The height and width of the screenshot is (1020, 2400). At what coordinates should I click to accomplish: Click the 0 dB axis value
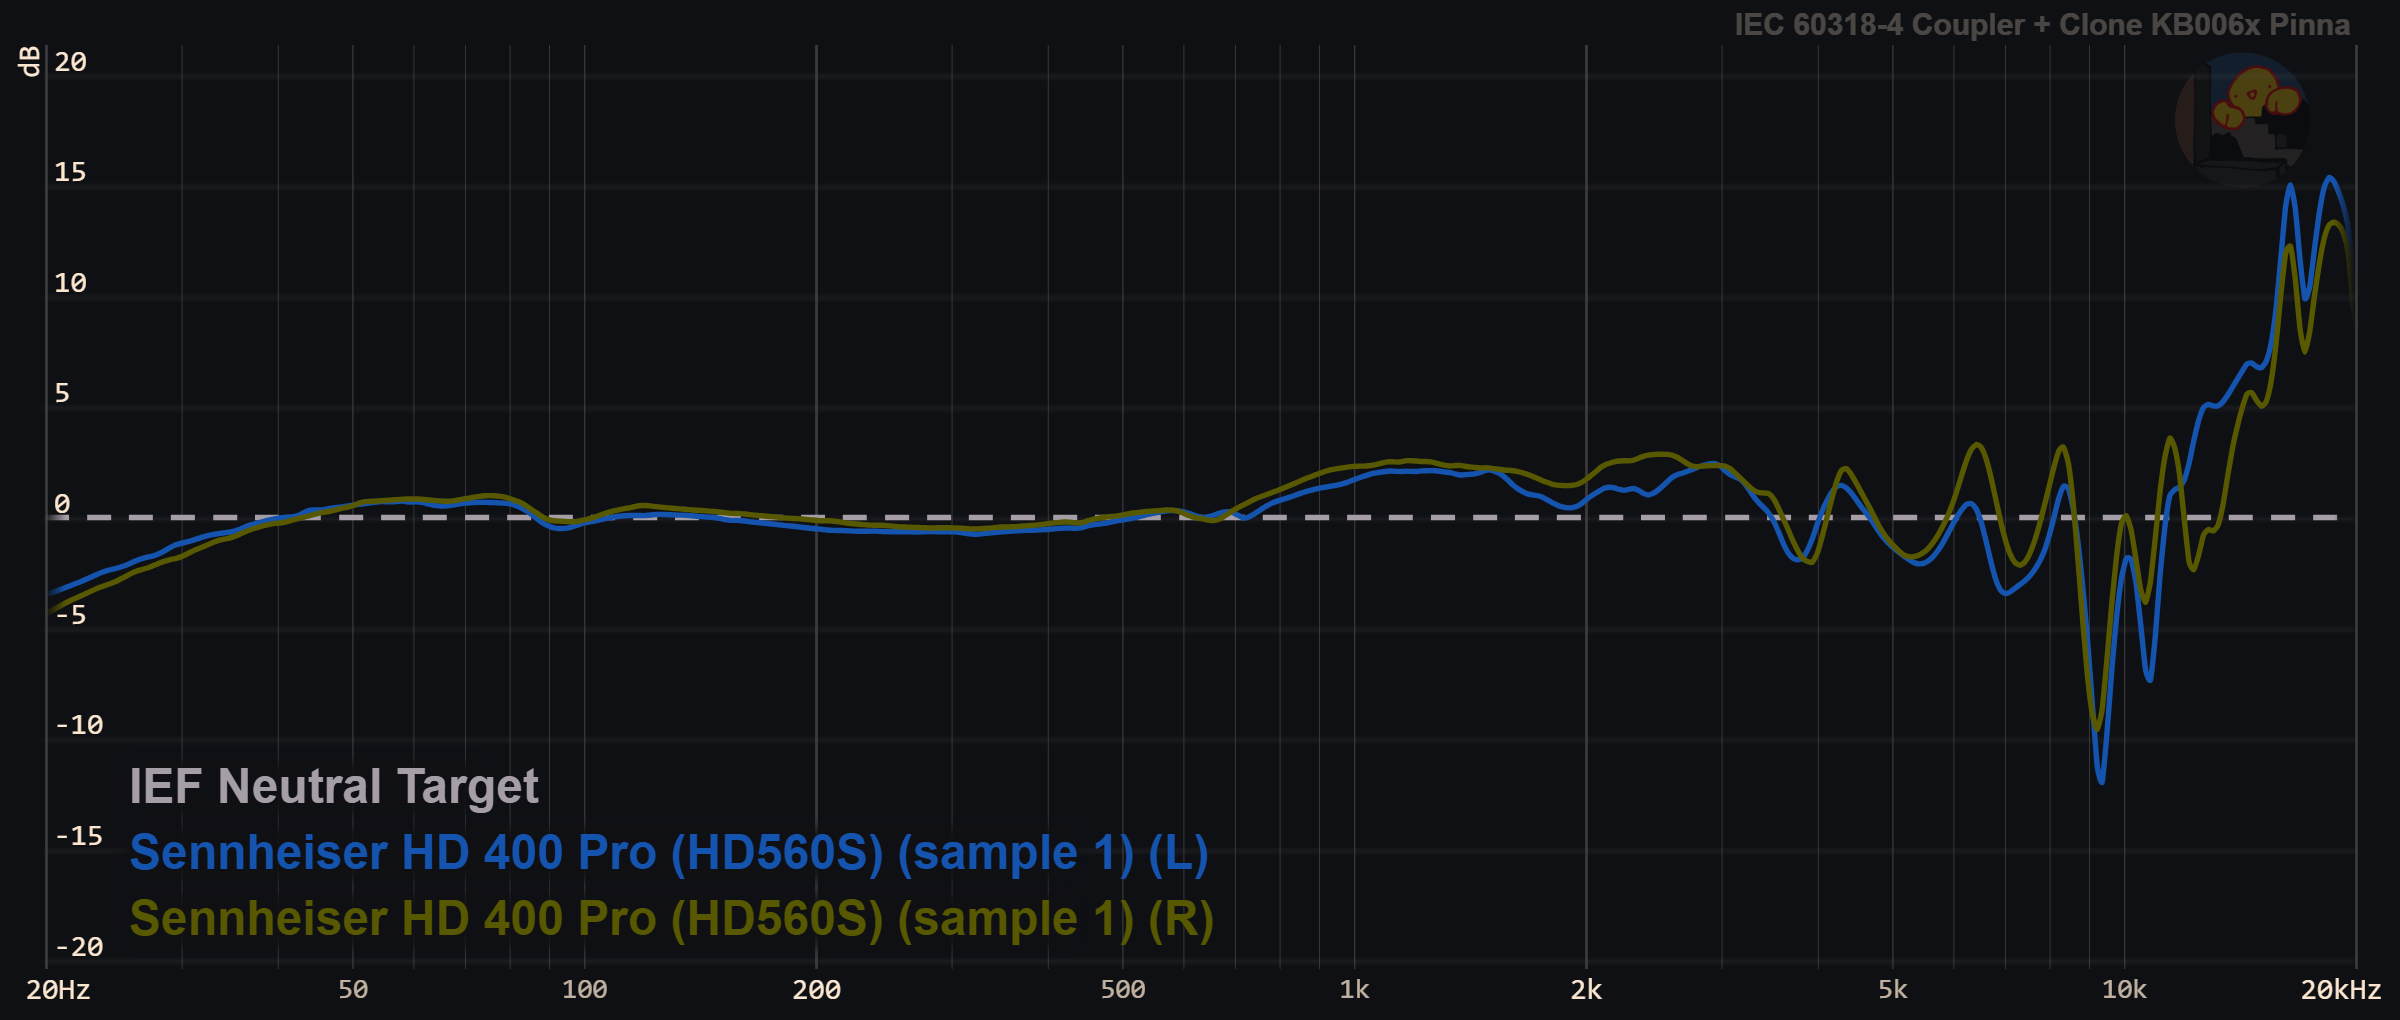62,504
